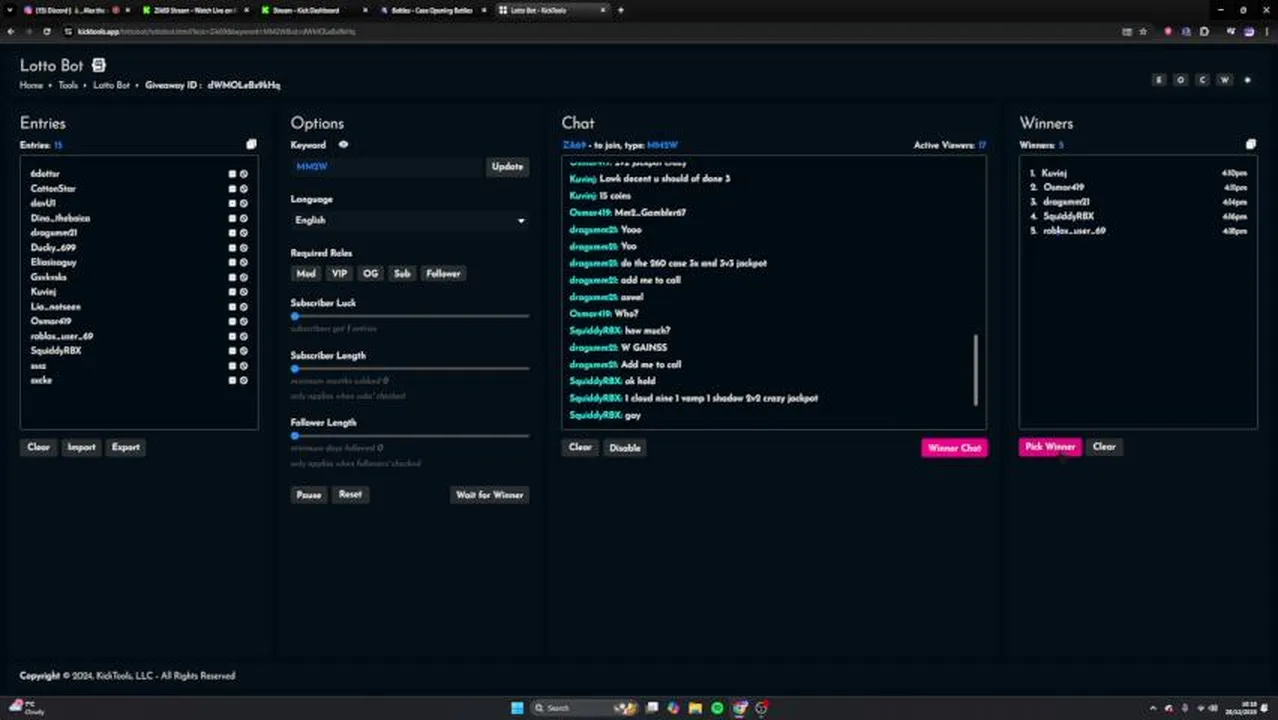
Task: Click the Lotto Bot title icon
Action: [98, 65]
